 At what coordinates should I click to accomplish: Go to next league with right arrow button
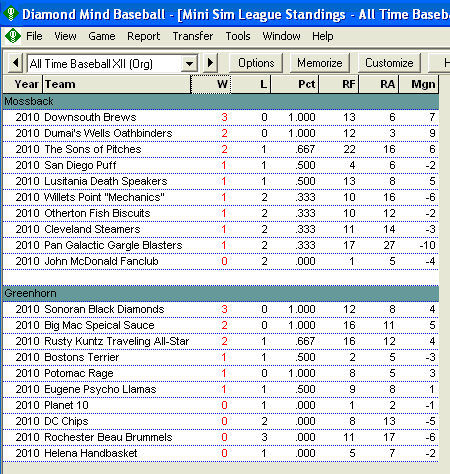[x=210, y=63]
